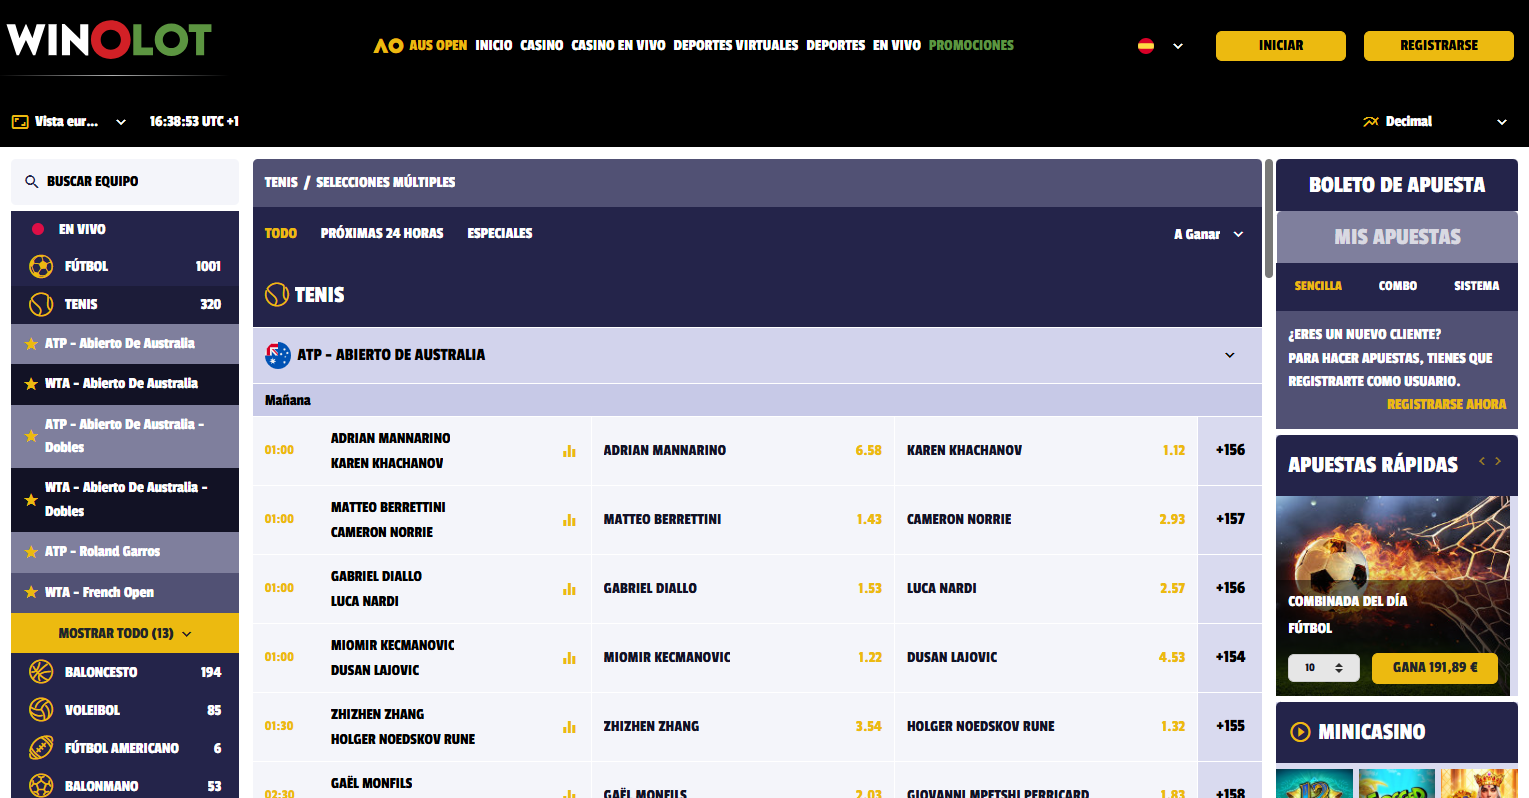Click the basketball icon beside Baloncesto
The height and width of the screenshot is (798, 1529).
click(41, 672)
